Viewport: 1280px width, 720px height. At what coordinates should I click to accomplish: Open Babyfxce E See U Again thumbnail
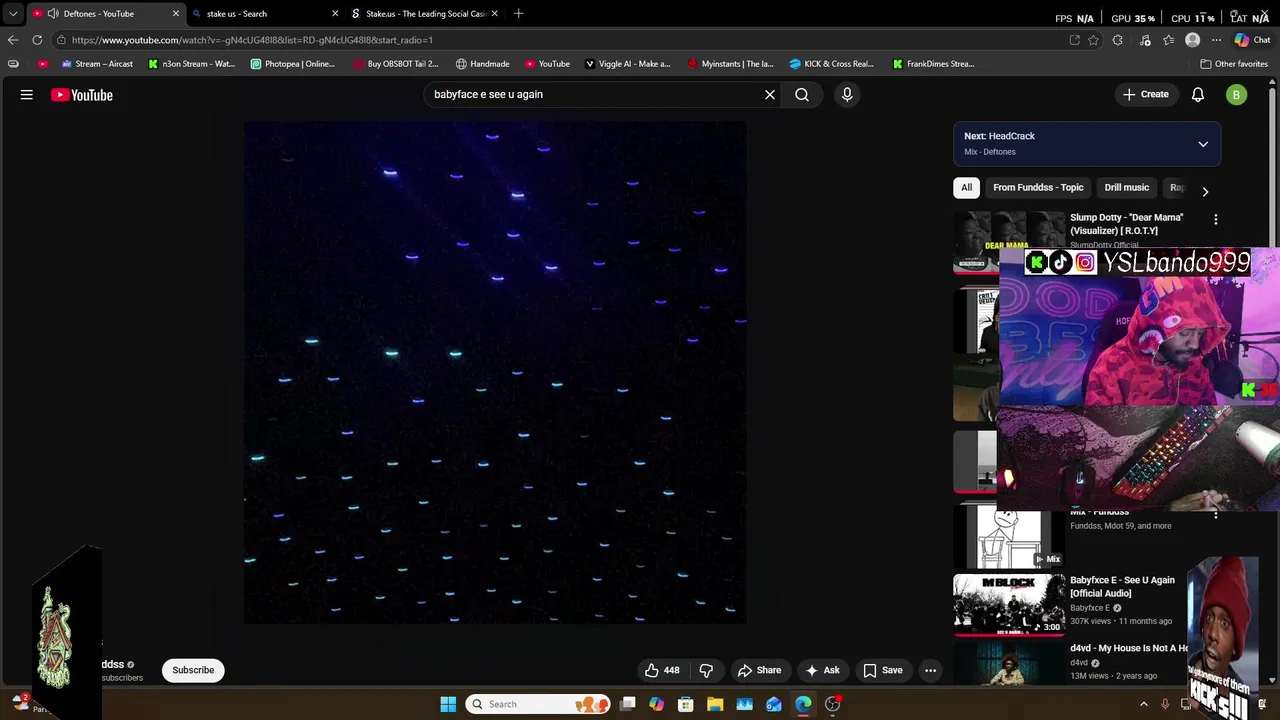[1009, 604]
